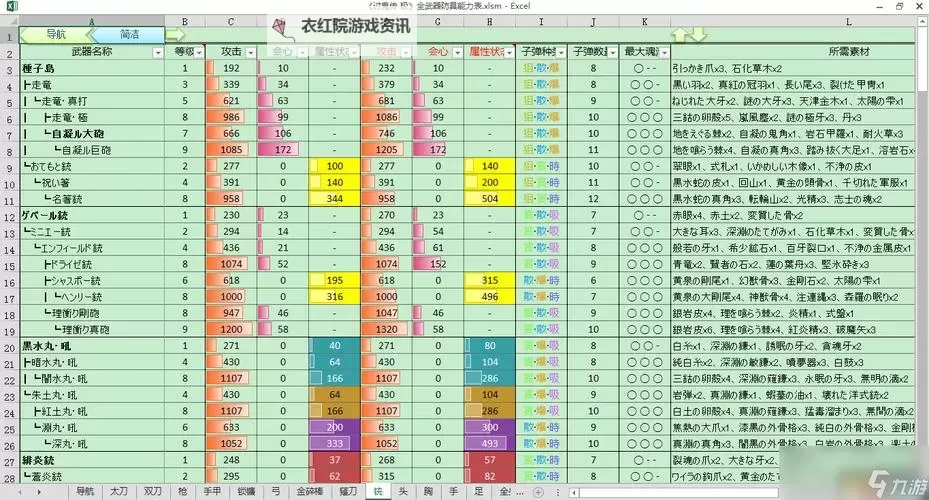Viewport: 929px width, 500px height.
Task: Switch to the 太刀 sheet tab
Action: pos(118,492)
